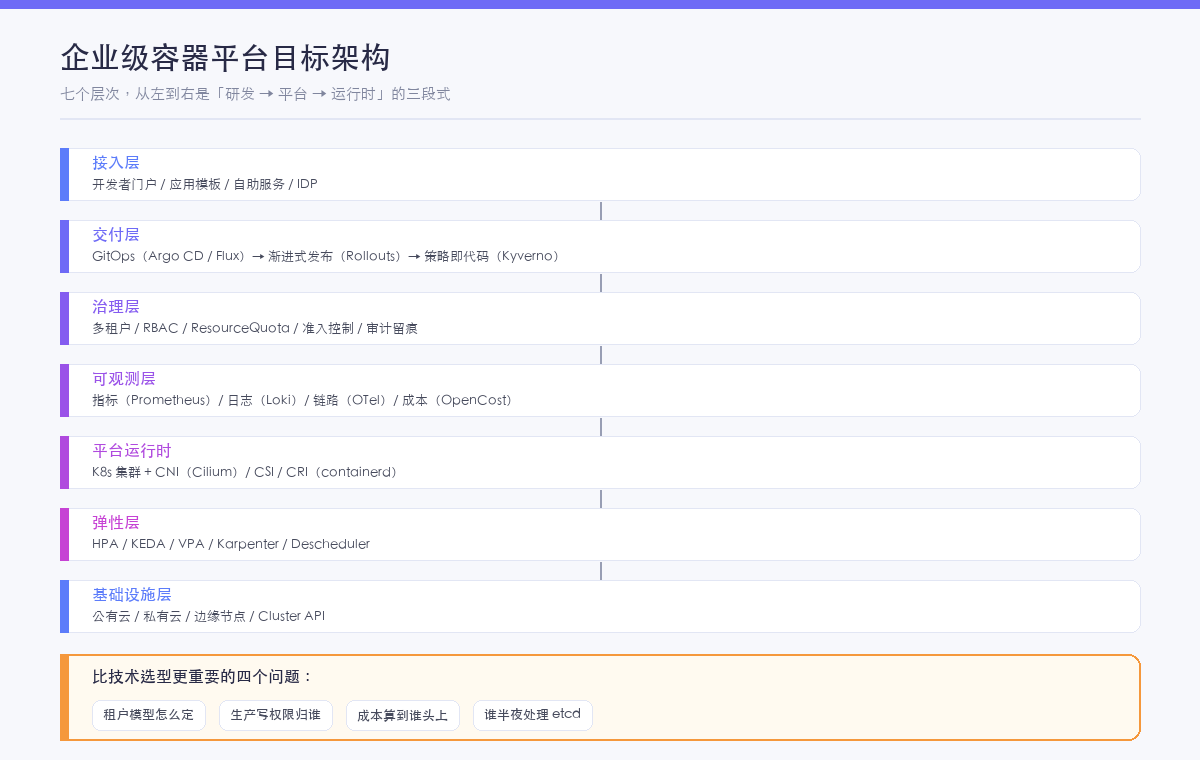Select the 治理层 card heading
The height and width of the screenshot is (760, 1200).
pyautogui.click(x=116, y=307)
